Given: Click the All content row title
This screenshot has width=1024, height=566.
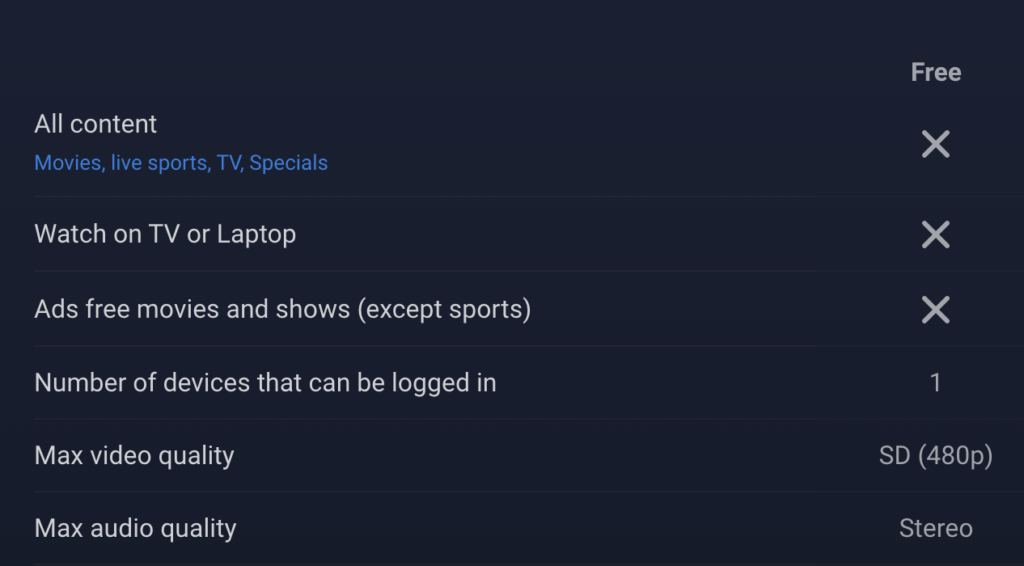Looking at the screenshot, I should coord(95,124).
